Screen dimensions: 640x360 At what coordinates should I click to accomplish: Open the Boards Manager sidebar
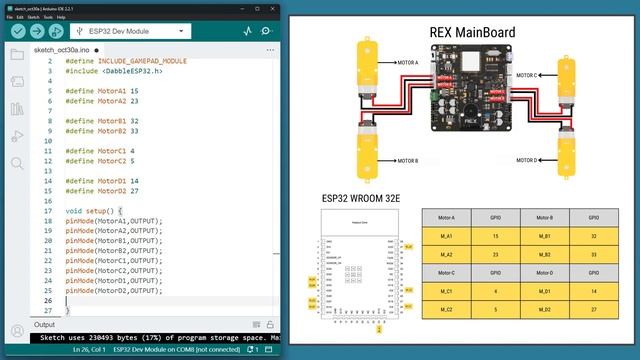(x=17, y=82)
